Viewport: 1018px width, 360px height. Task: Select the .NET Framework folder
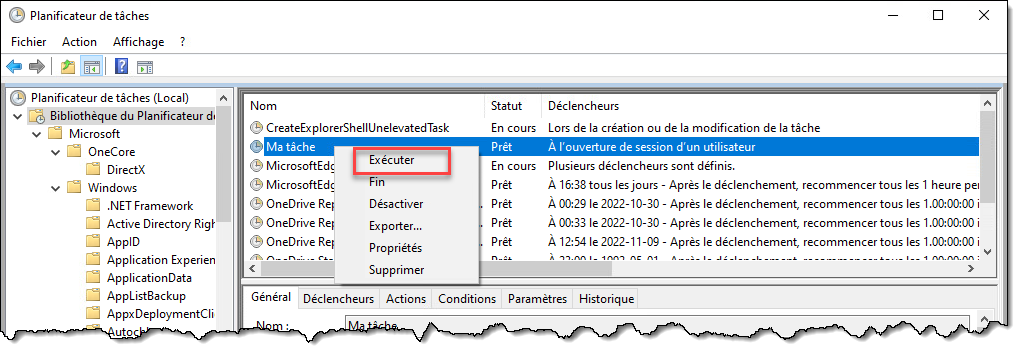click(x=150, y=206)
